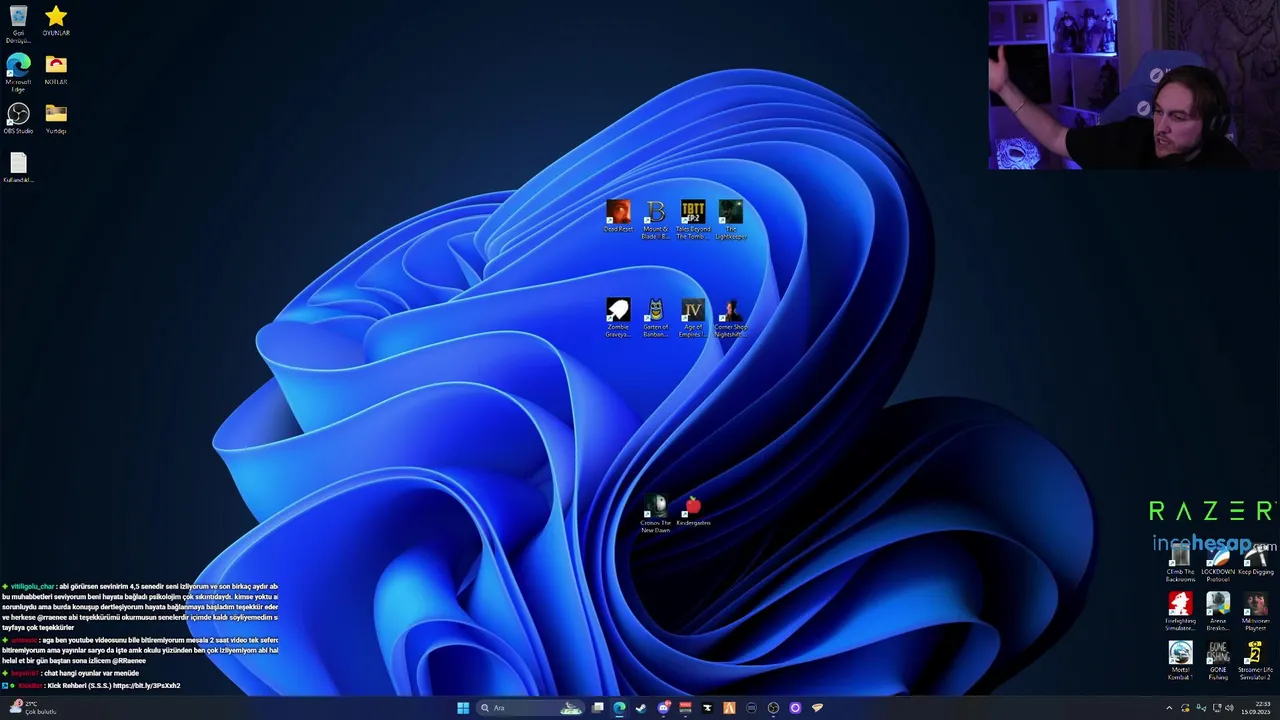The image size is (1280, 720).
Task: Open OBS Studio from the taskbar
Action: pyautogui.click(x=773, y=708)
